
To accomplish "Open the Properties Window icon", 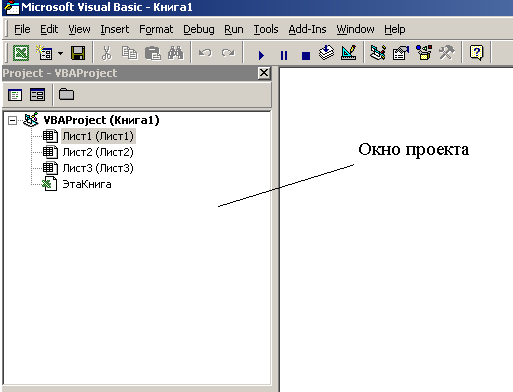I will point(401,53).
